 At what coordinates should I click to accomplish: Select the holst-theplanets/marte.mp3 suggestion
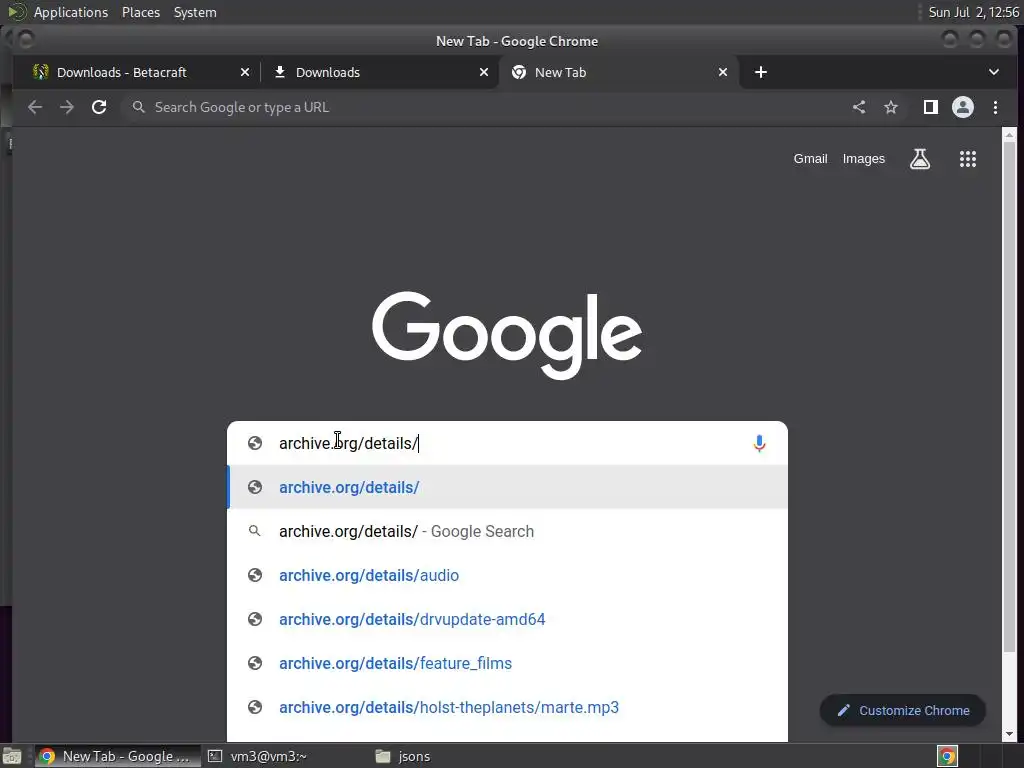coord(507,707)
